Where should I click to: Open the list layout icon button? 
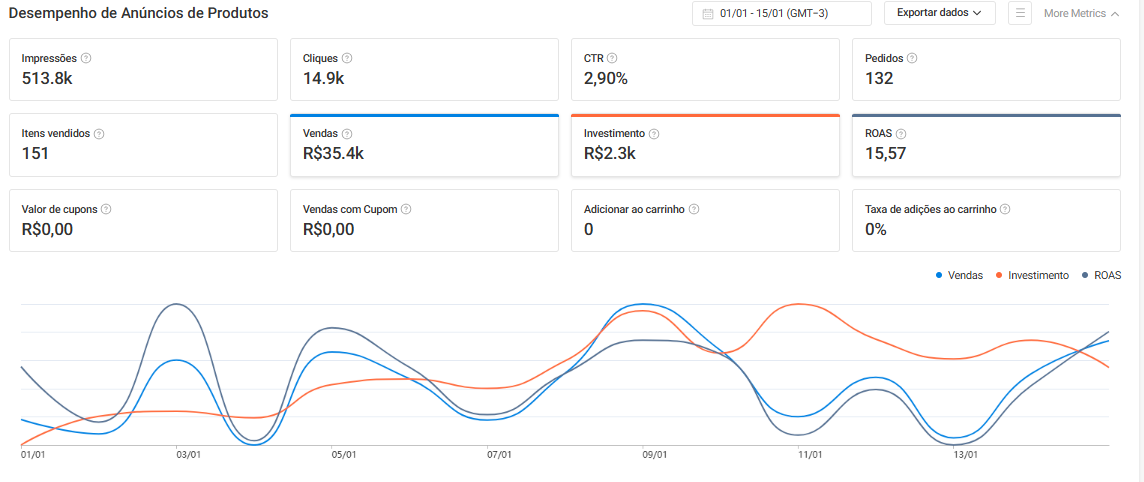tap(1020, 13)
